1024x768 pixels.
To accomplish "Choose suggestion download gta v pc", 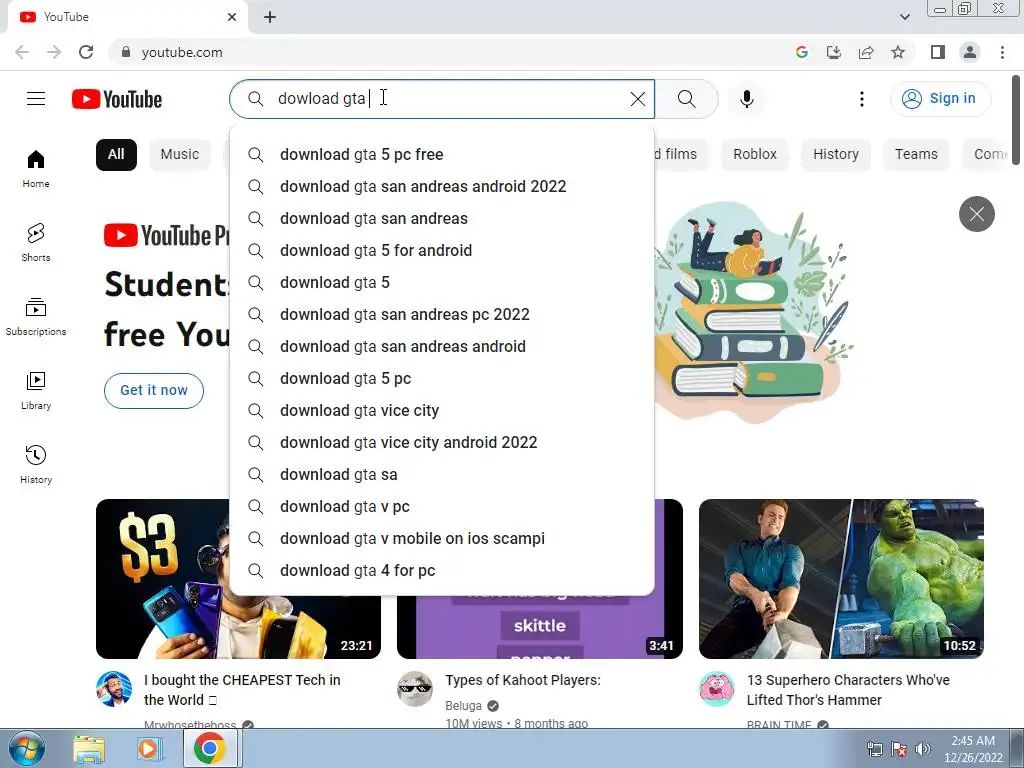I will [442, 507].
